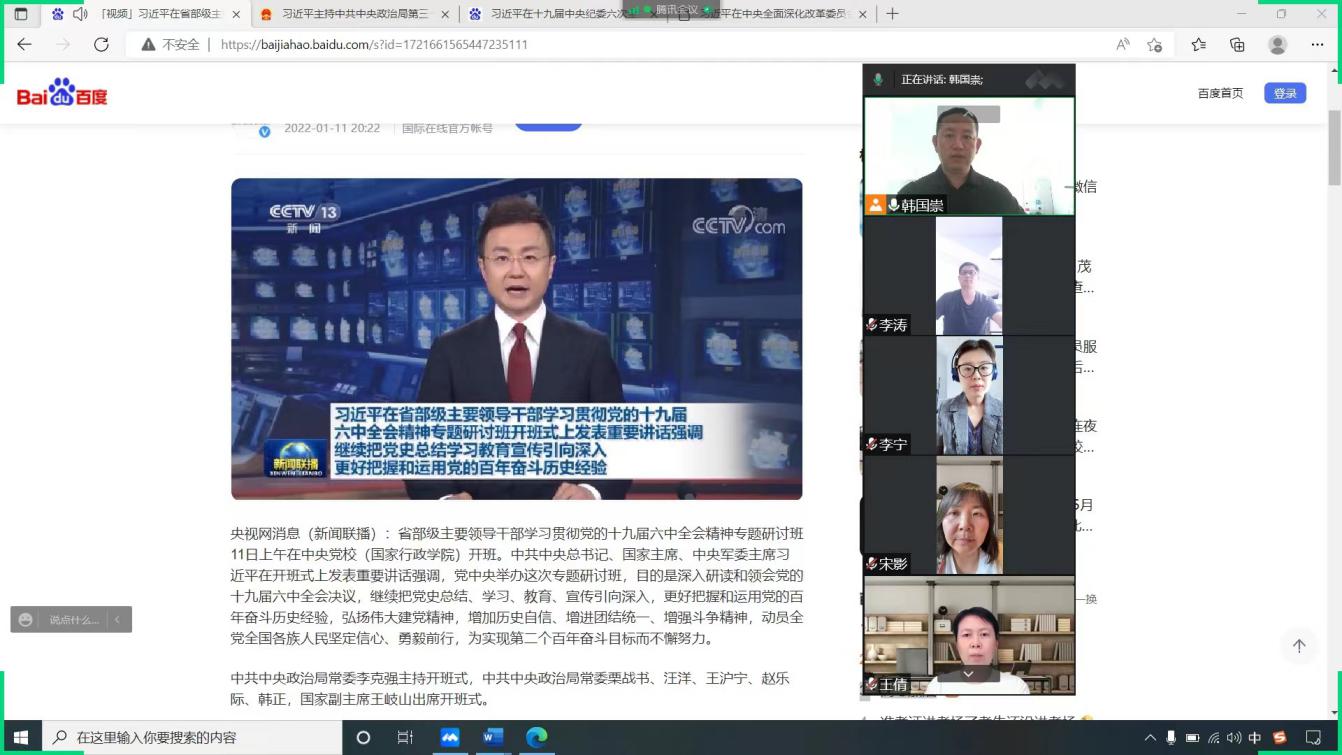Screen dimensions: 1342x755
Task: Open Microsoft Edge from the taskbar
Action: (x=537, y=738)
